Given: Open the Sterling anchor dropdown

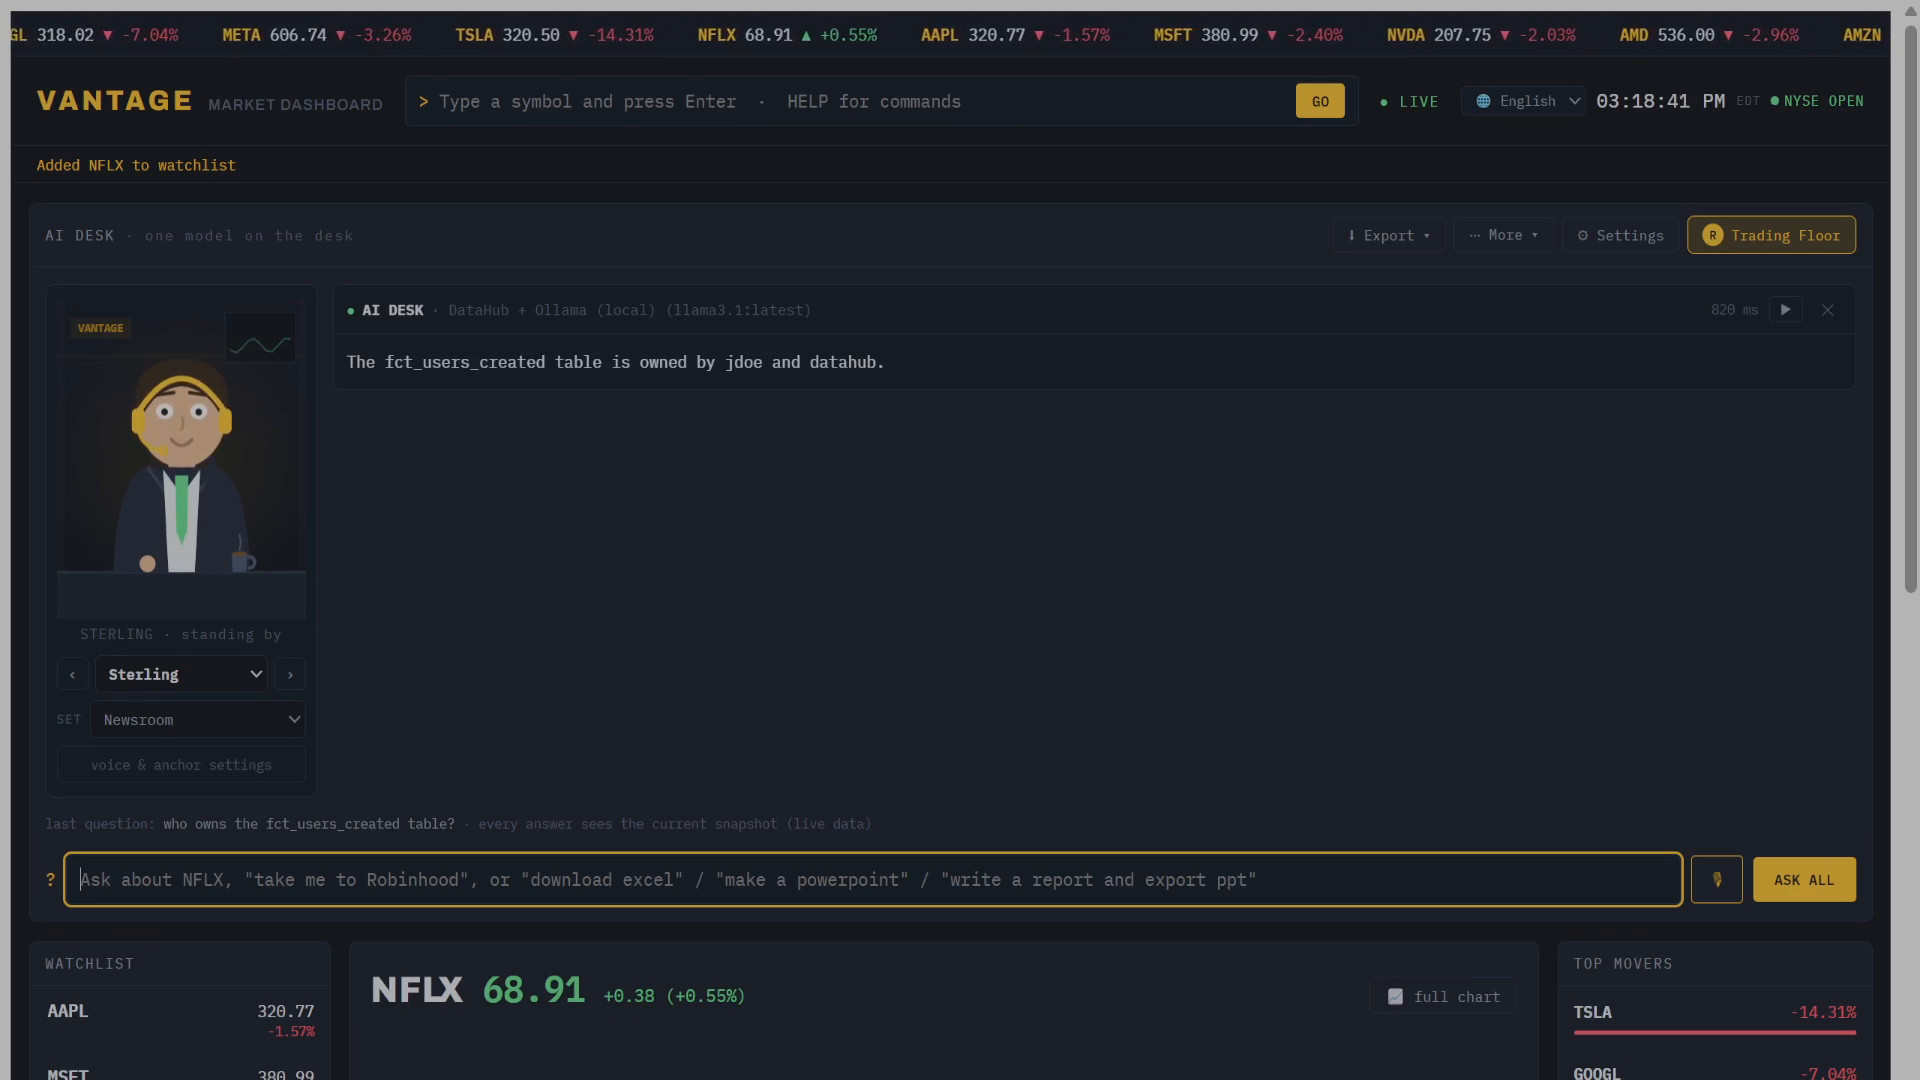Looking at the screenshot, I should coord(181,675).
